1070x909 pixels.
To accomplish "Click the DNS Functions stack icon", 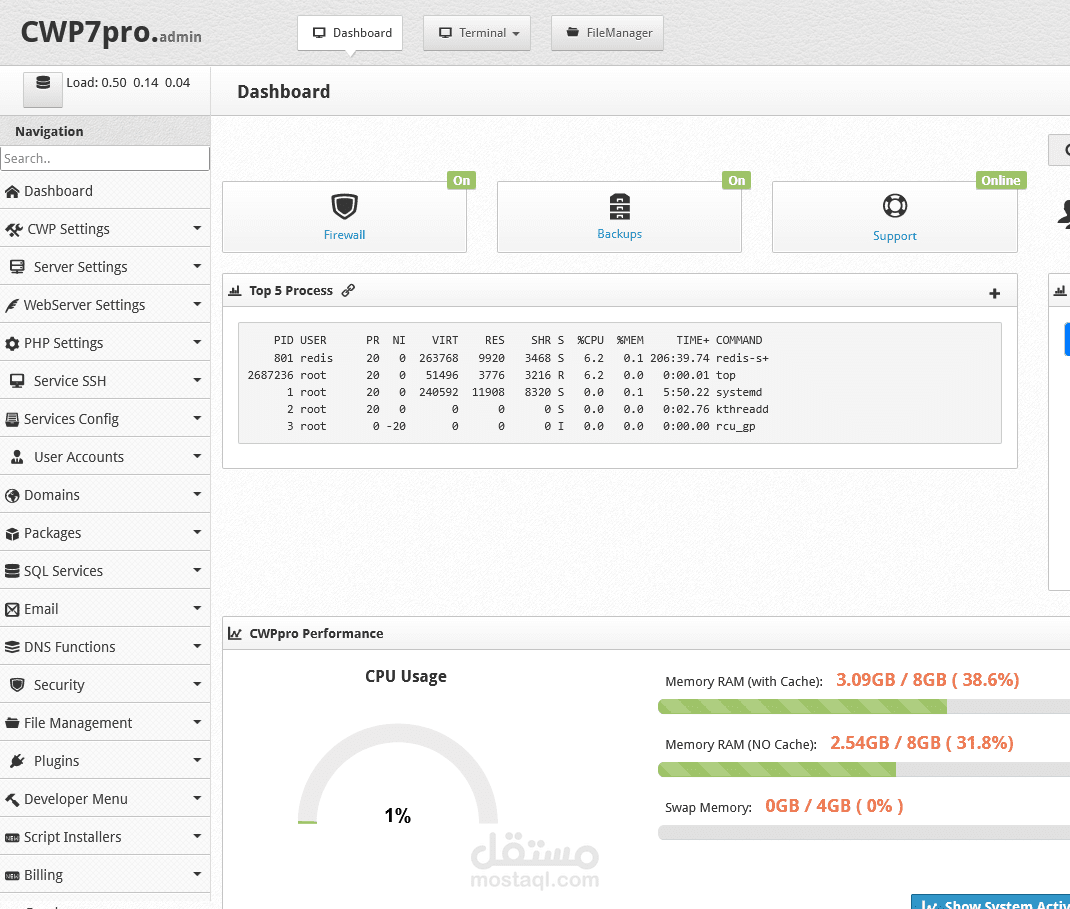I will click(x=12, y=647).
